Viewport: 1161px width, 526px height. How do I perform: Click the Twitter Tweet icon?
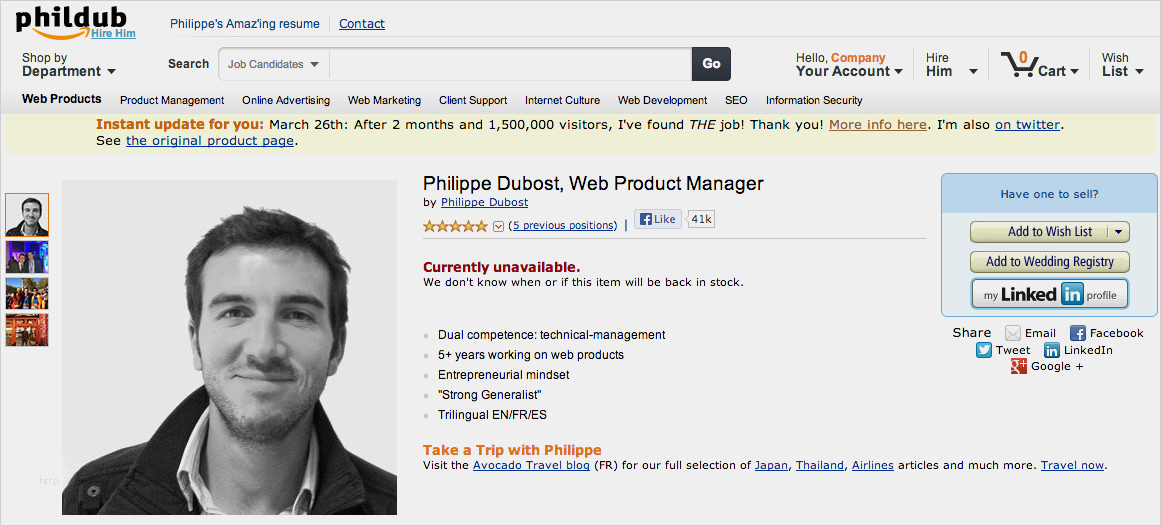(x=984, y=350)
